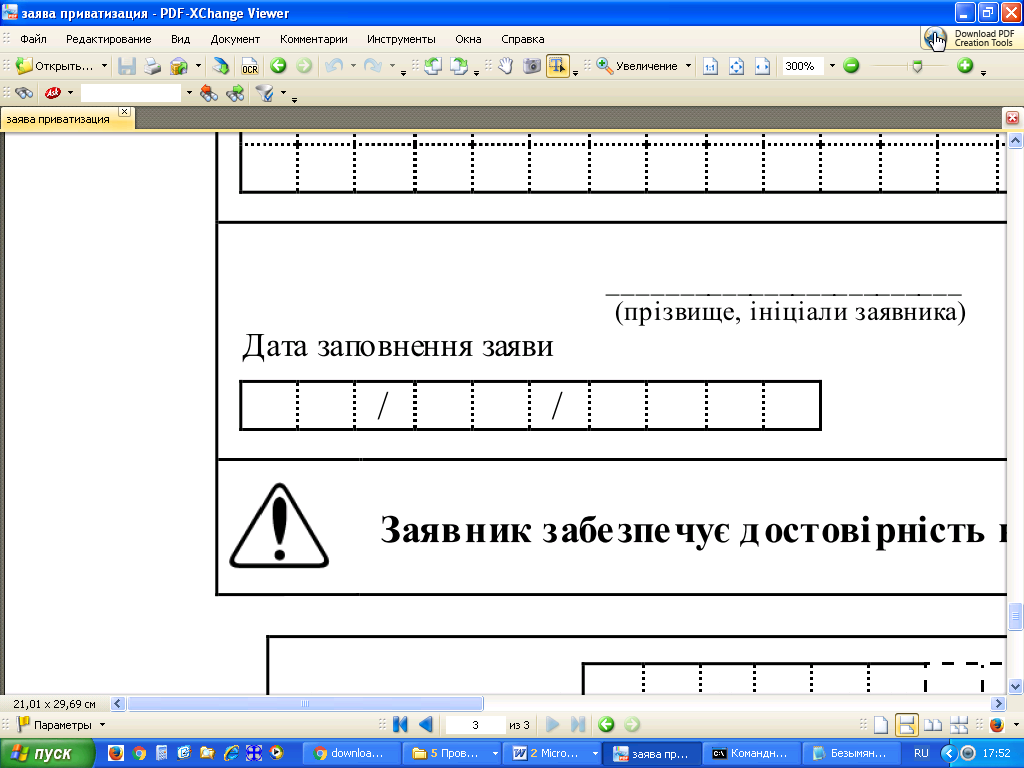Toggle single page layout
Viewport: 1024px width, 768px height.
coord(880,724)
